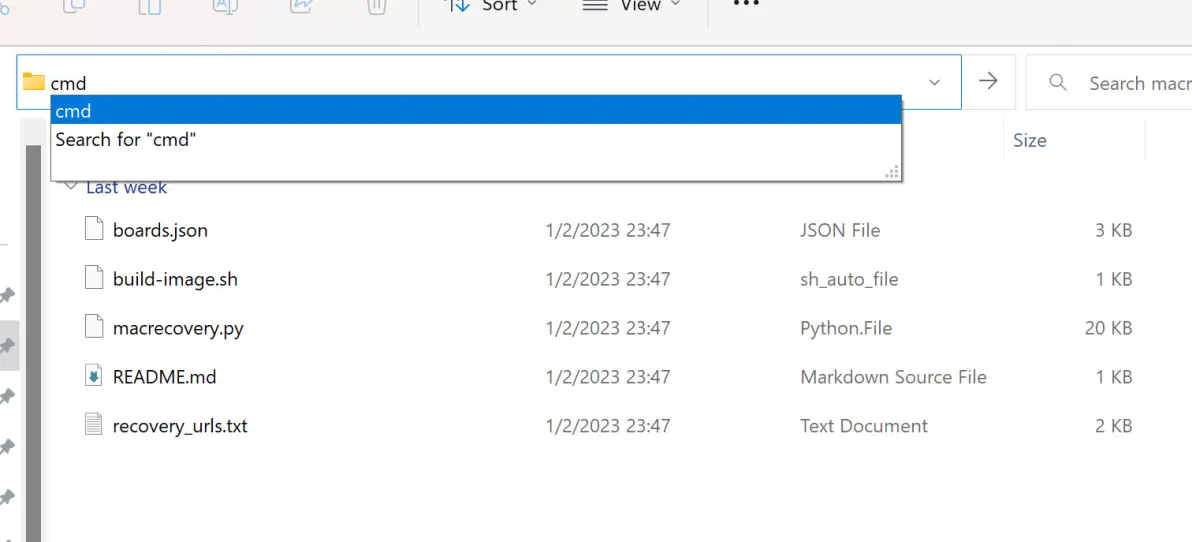Click the Delete trash icon
This screenshot has width=1192, height=542.
376,6
